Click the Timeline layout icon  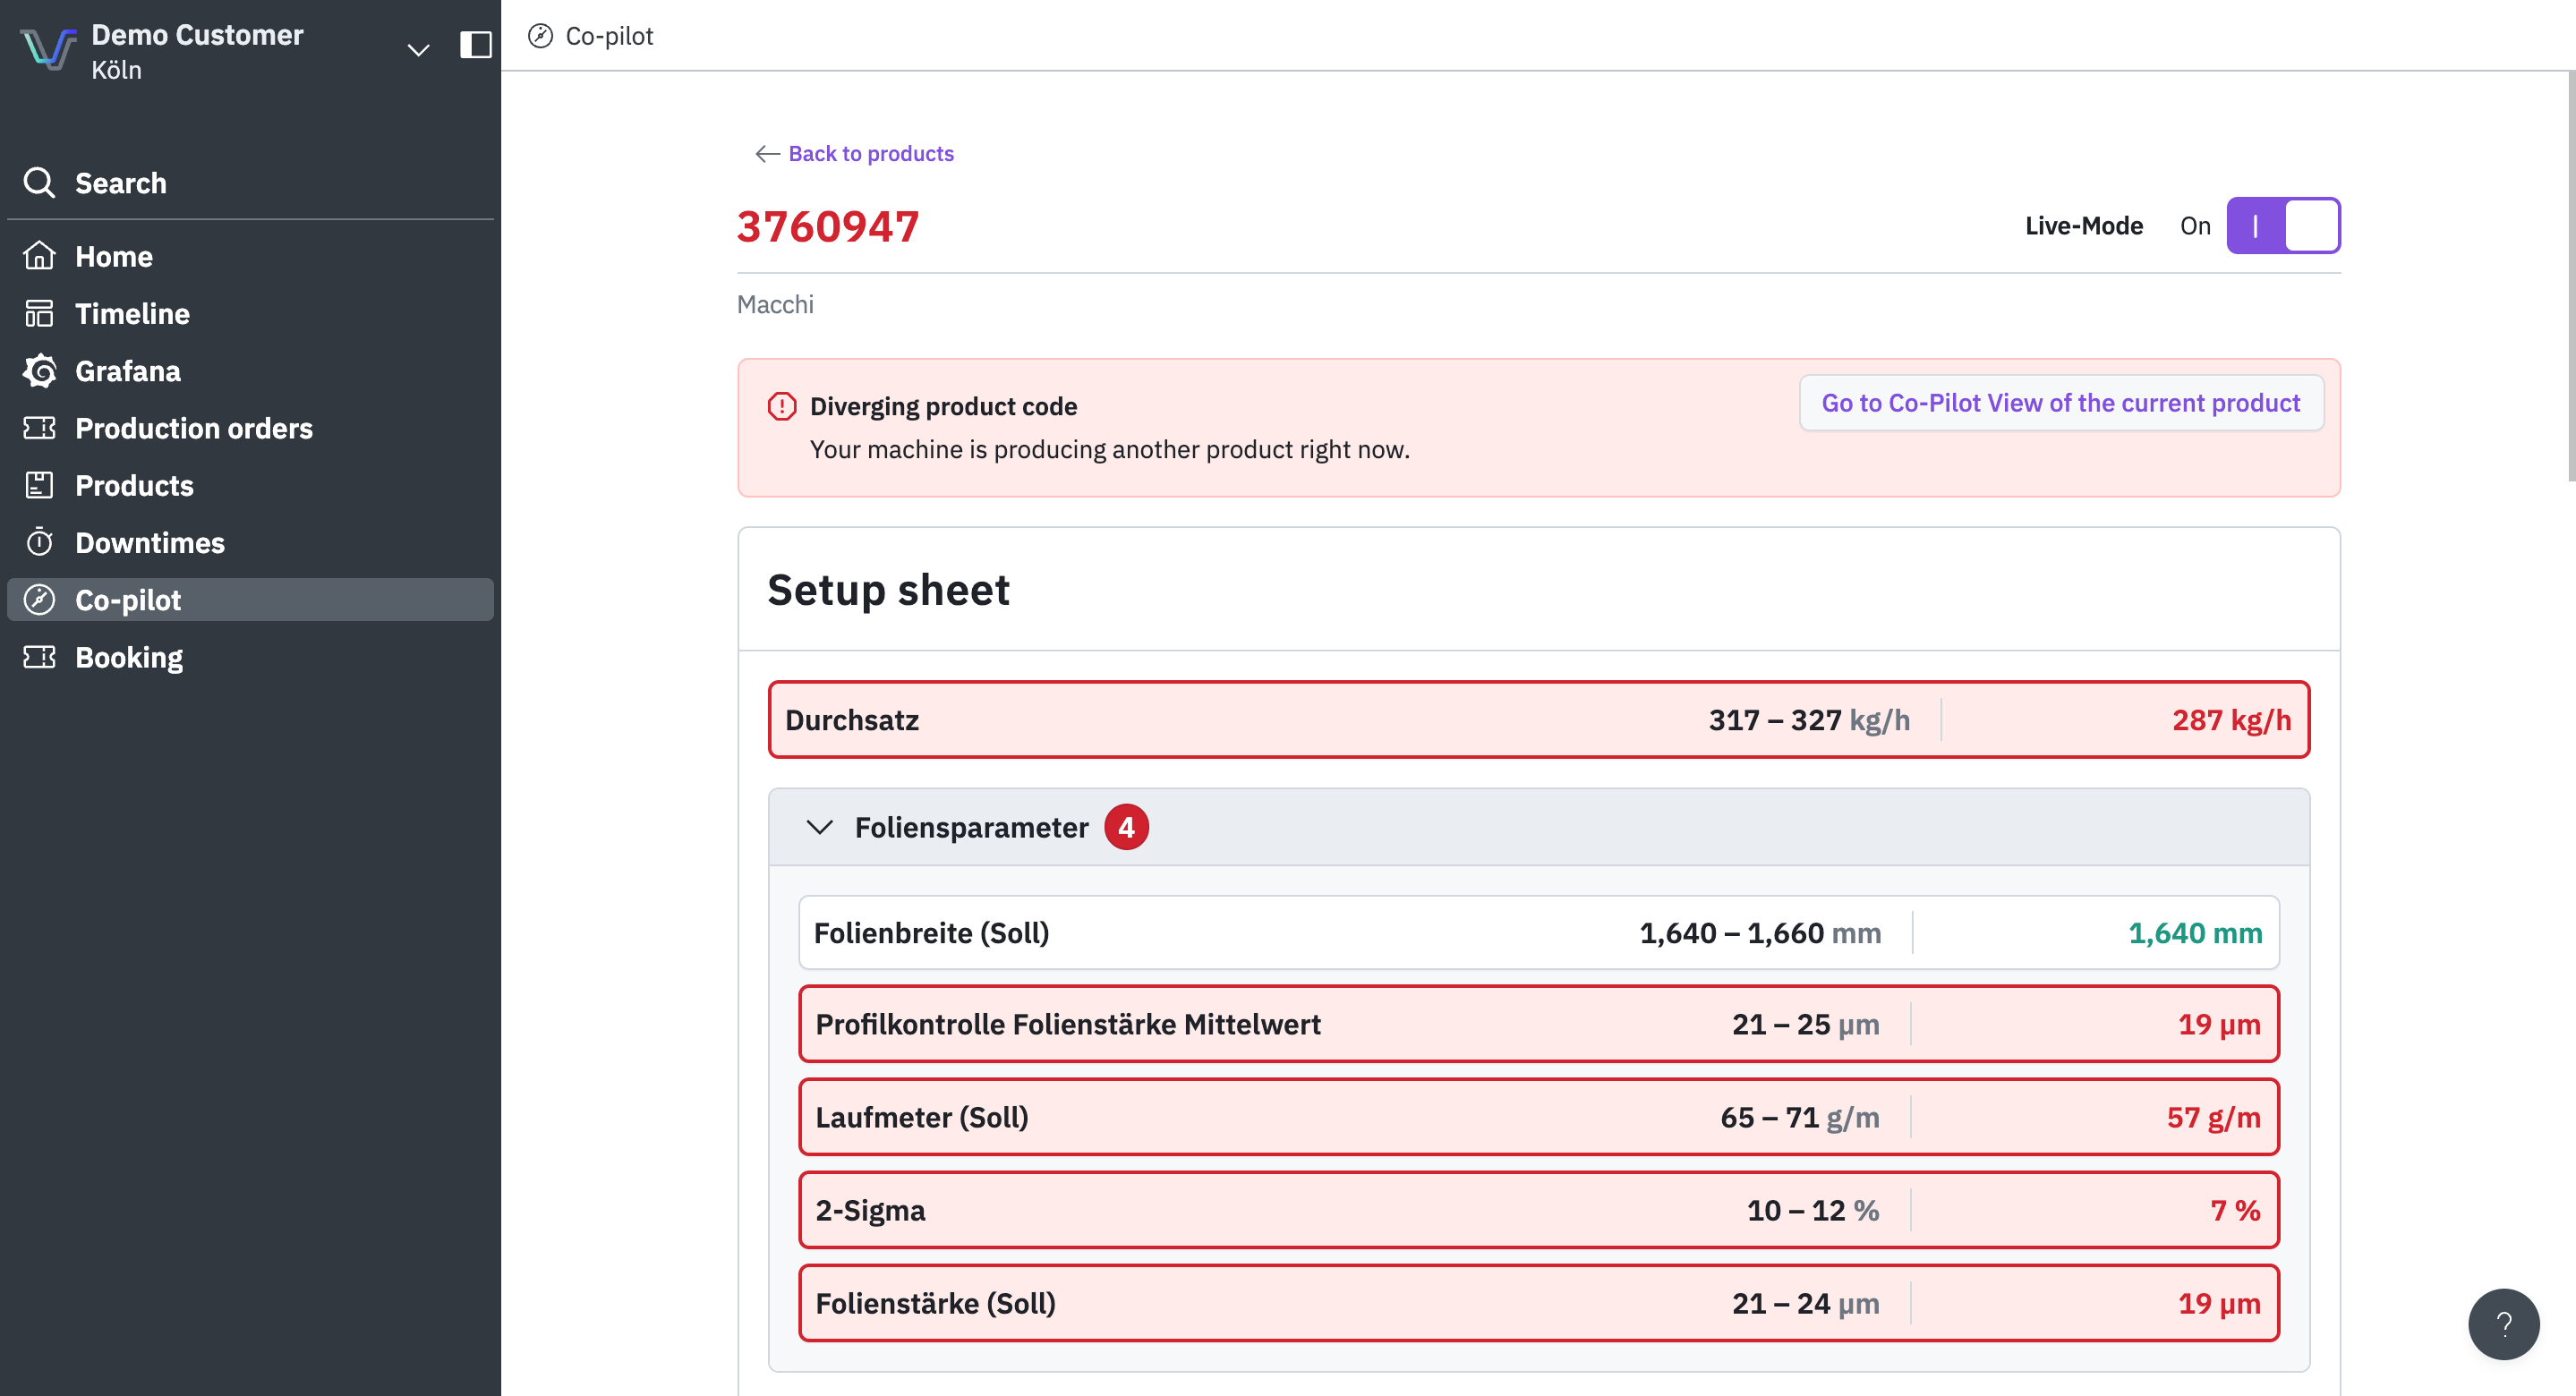39,313
